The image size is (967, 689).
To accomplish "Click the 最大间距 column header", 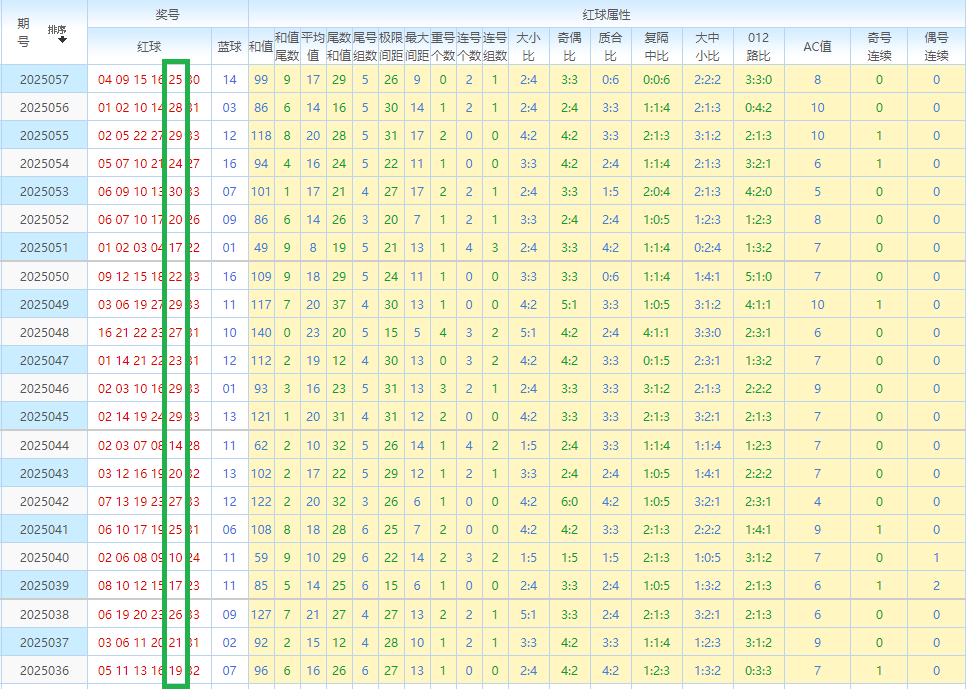I will click(x=417, y=46).
